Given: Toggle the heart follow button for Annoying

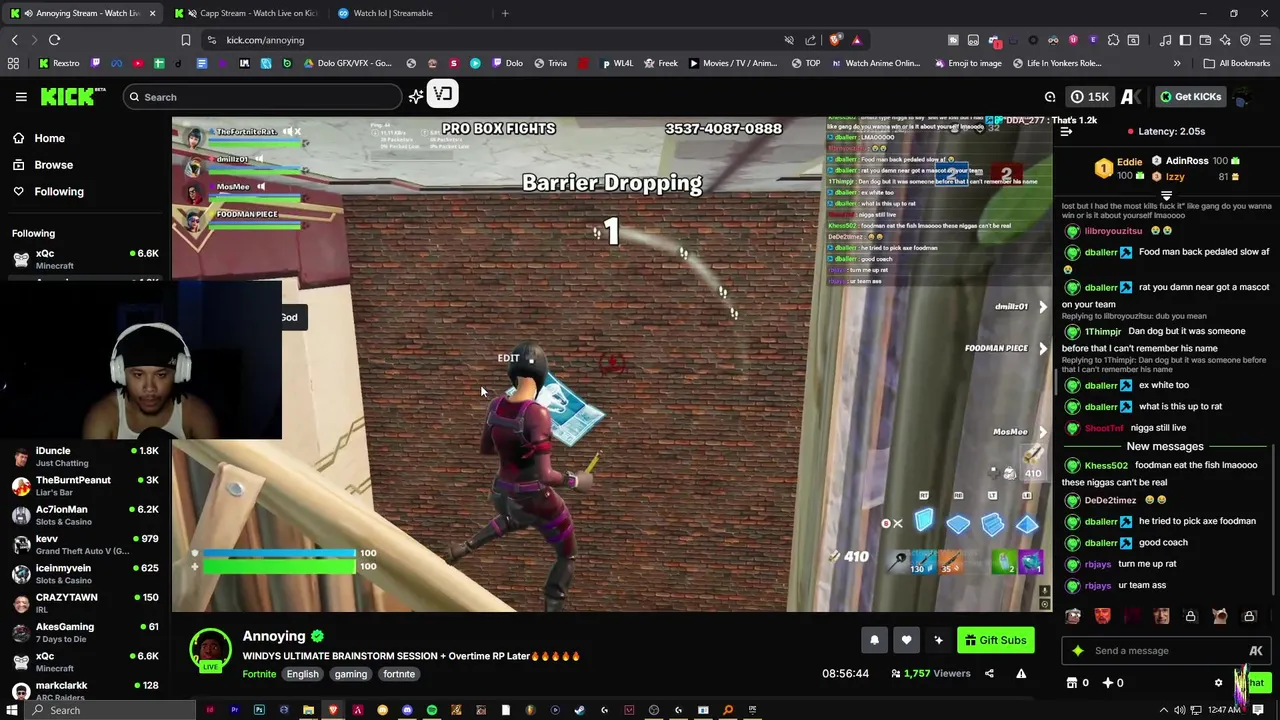Looking at the screenshot, I should (906, 640).
